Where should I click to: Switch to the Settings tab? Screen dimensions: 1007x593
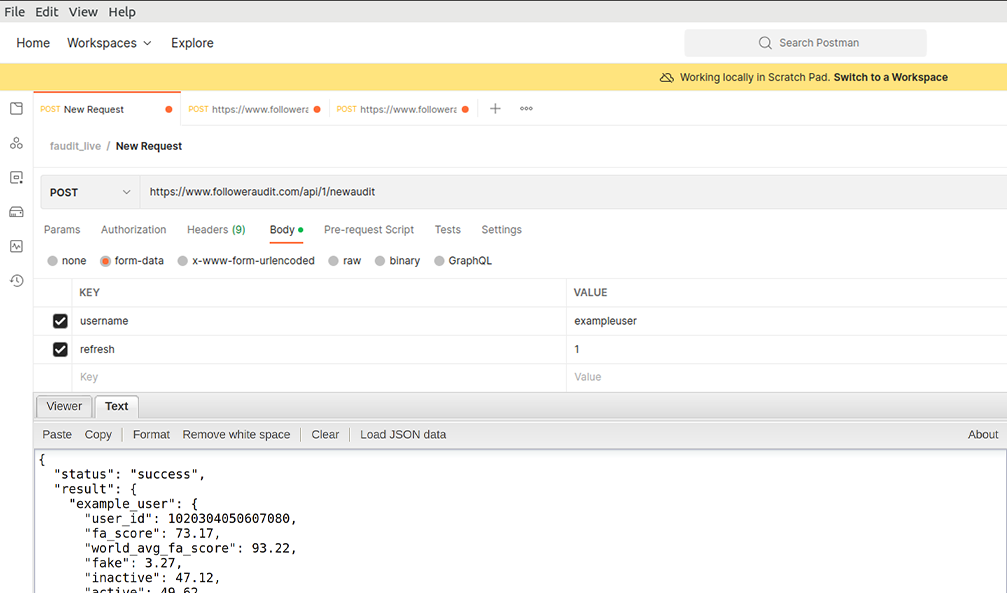502,230
